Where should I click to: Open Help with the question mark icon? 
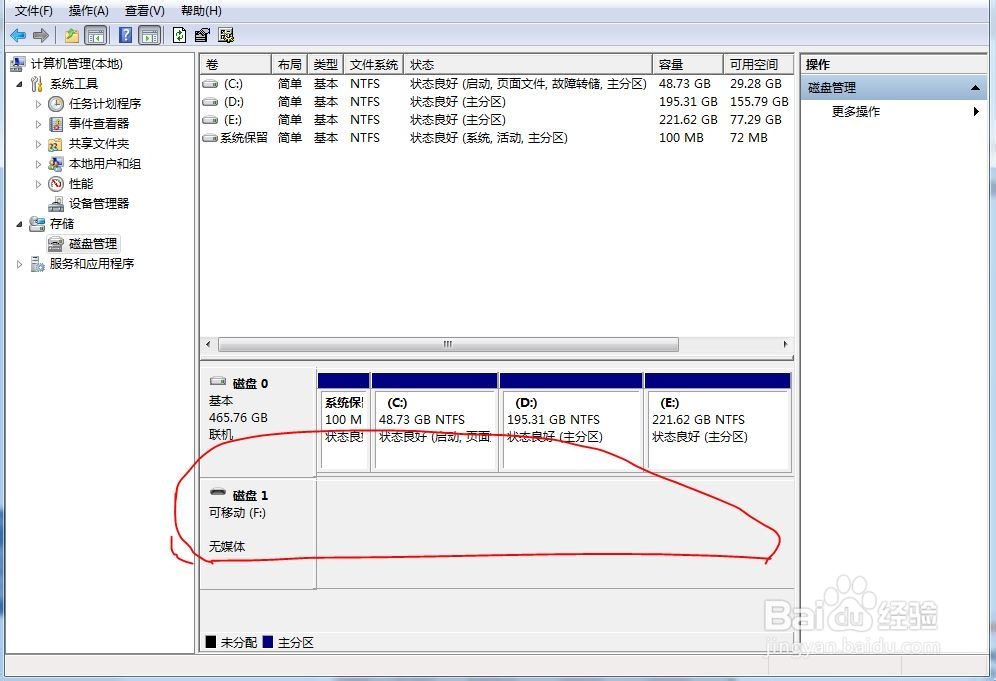(126, 35)
